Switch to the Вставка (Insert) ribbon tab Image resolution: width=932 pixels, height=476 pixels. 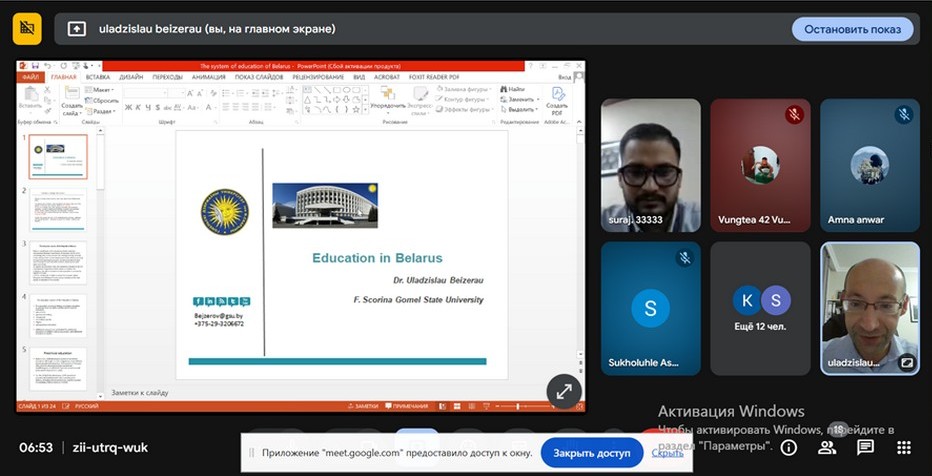coord(98,77)
